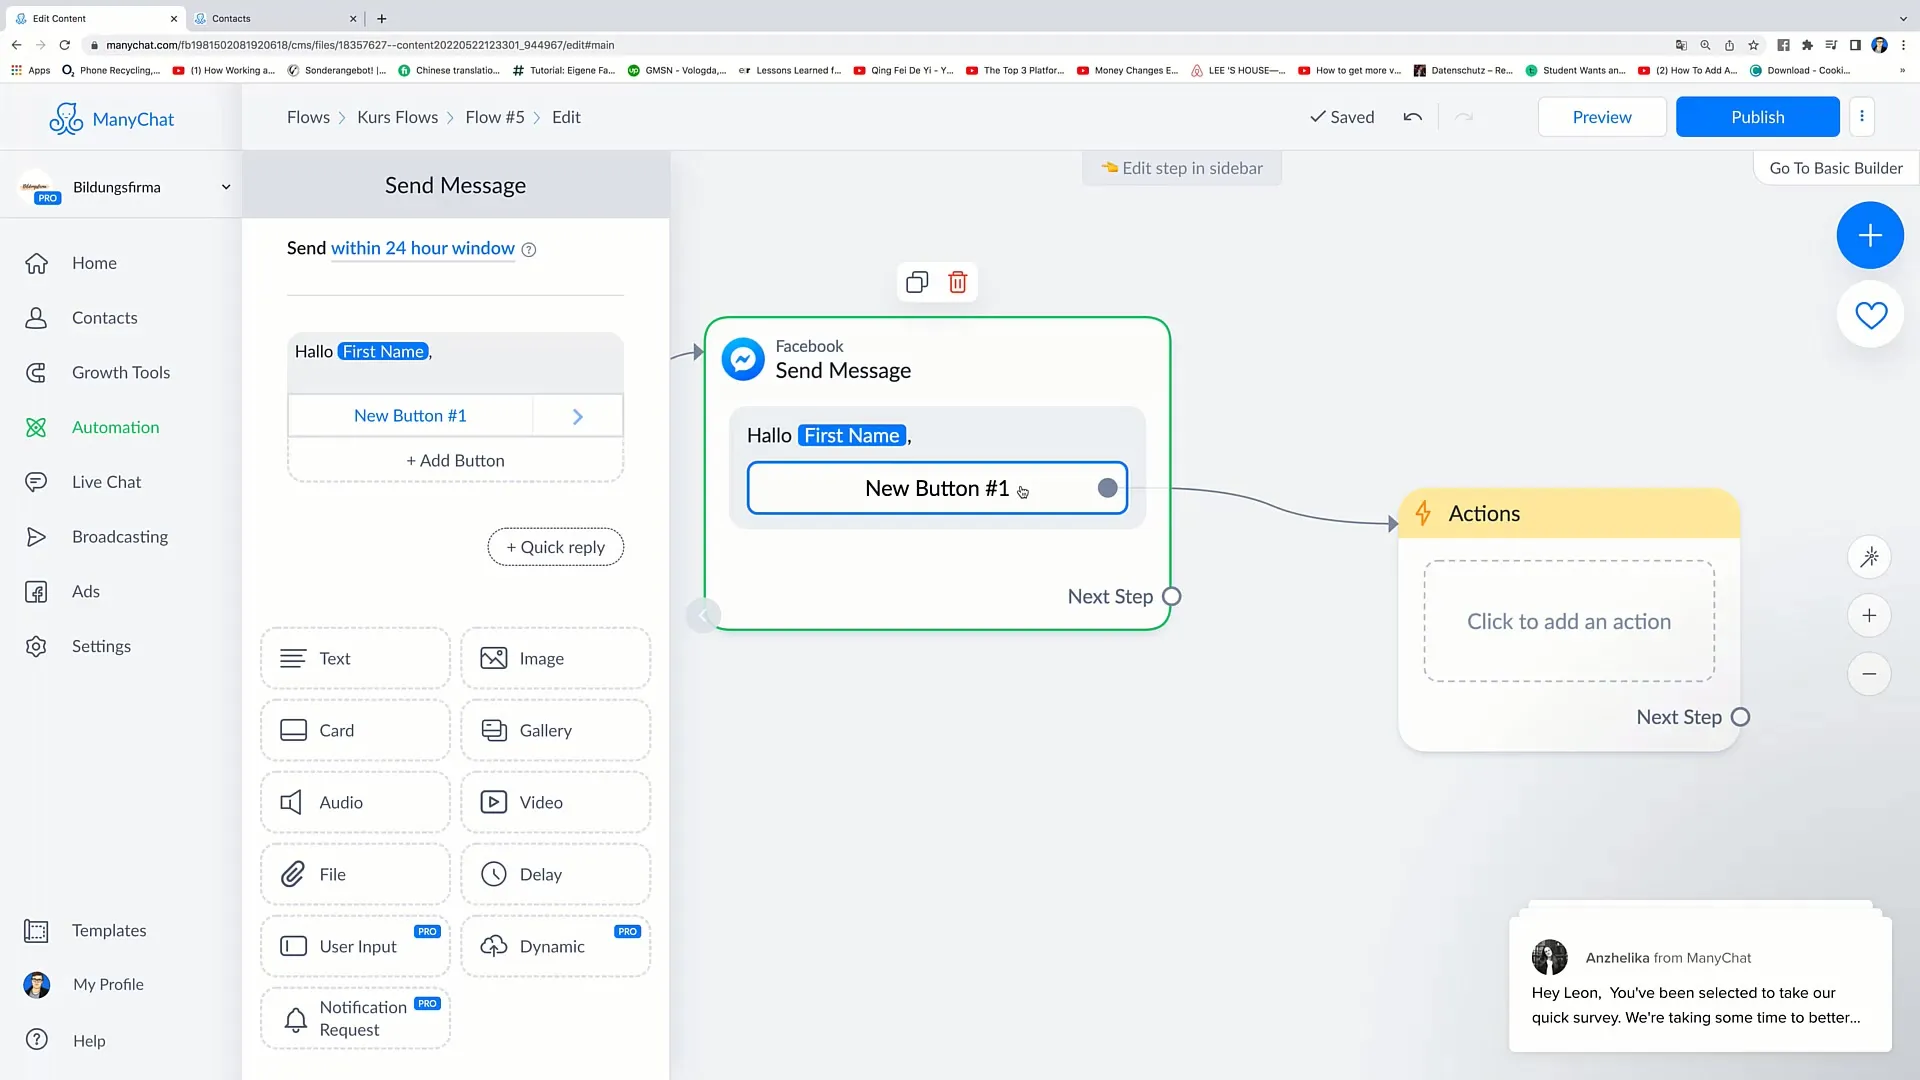This screenshot has height=1080, width=1920.
Task: Toggle the Send Message Next Step connector
Action: click(1171, 595)
